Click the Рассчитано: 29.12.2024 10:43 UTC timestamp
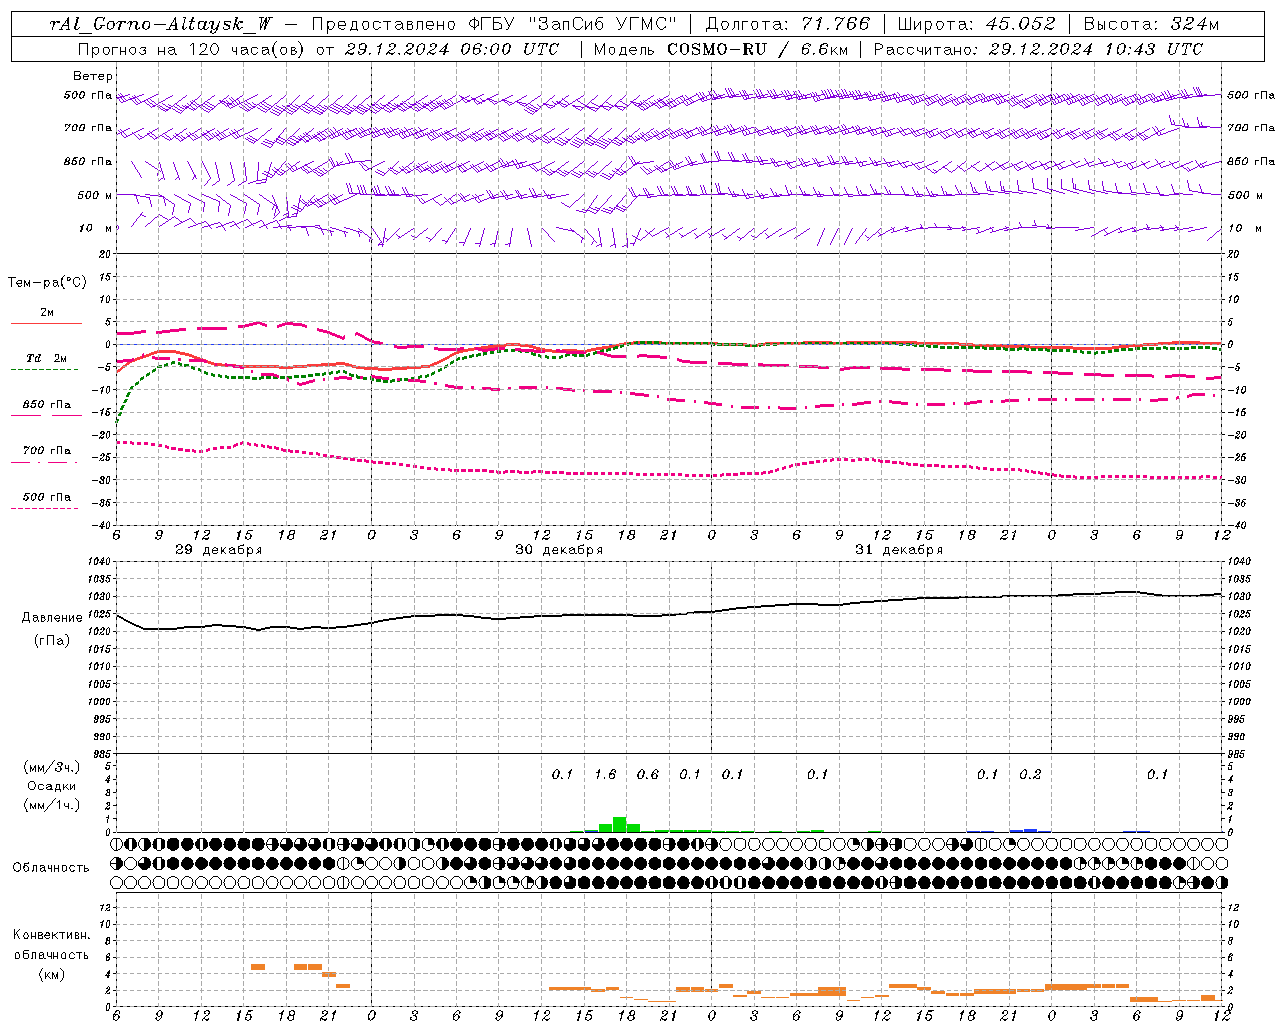Viewport: 1280px width, 1024px height. (1038, 49)
